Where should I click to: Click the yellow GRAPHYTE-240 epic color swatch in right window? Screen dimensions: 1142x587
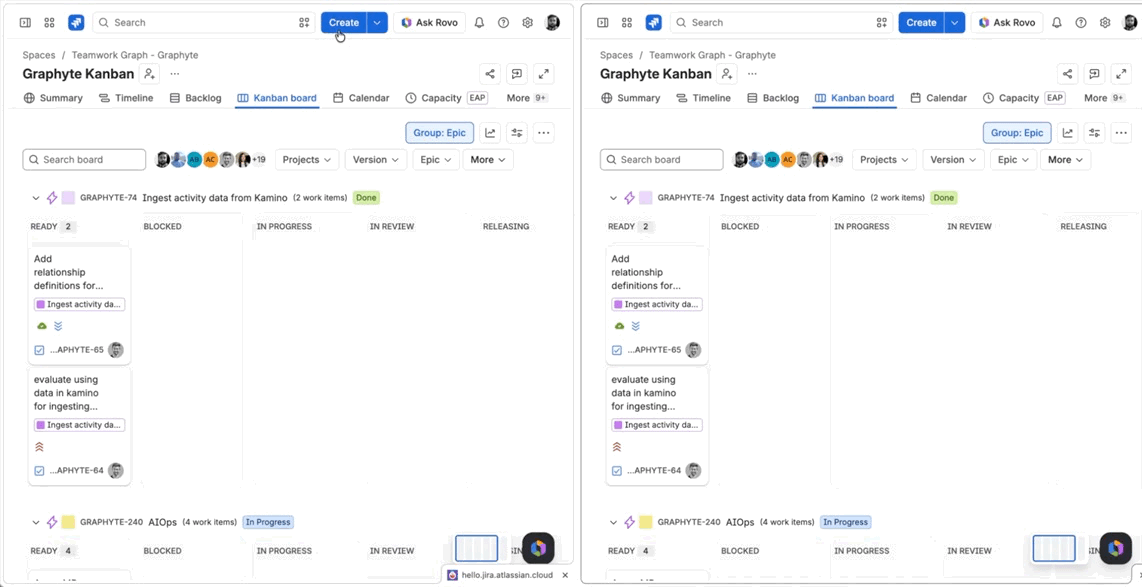pyautogui.click(x=646, y=522)
